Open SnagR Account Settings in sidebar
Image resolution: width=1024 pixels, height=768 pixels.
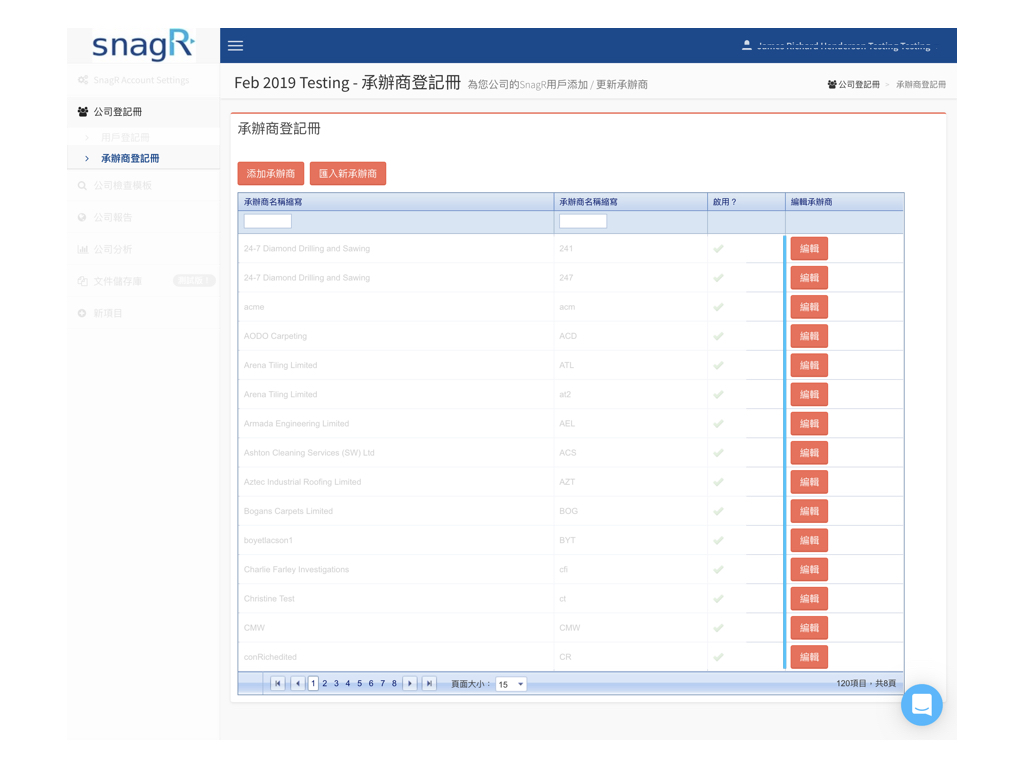(141, 80)
